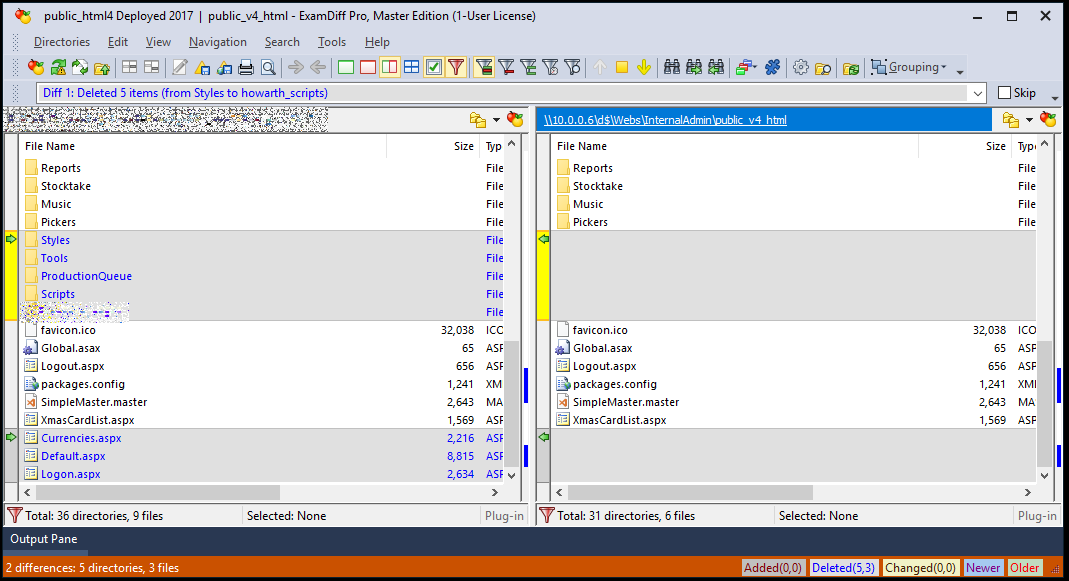This screenshot has height=581, width=1069.
Task: Expand overflow arrow right of Skip
Action: 1055,98
